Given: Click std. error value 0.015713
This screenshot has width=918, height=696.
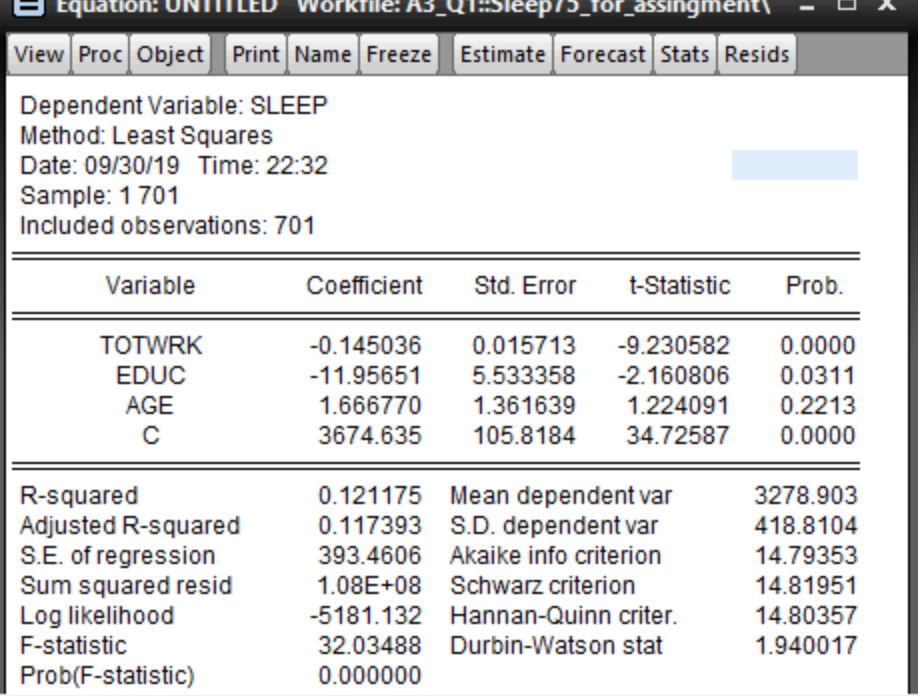Looking at the screenshot, I should coord(524,345).
